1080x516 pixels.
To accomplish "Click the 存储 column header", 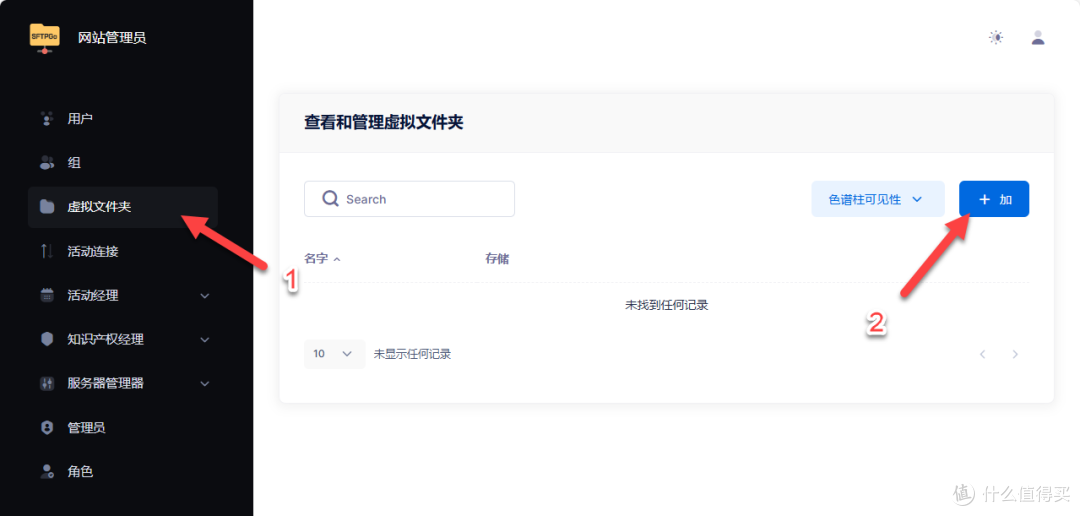I will (497, 259).
